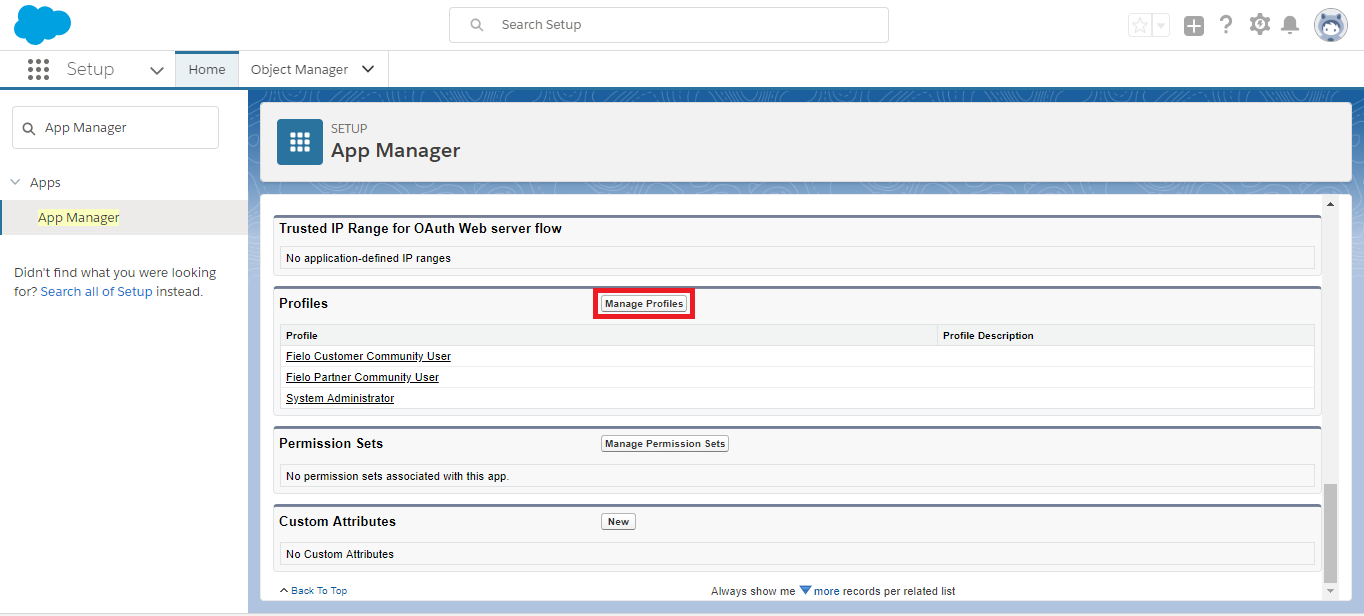Open the Setup gear icon
Viewport: 1364px width, 616px height.
1260,25
